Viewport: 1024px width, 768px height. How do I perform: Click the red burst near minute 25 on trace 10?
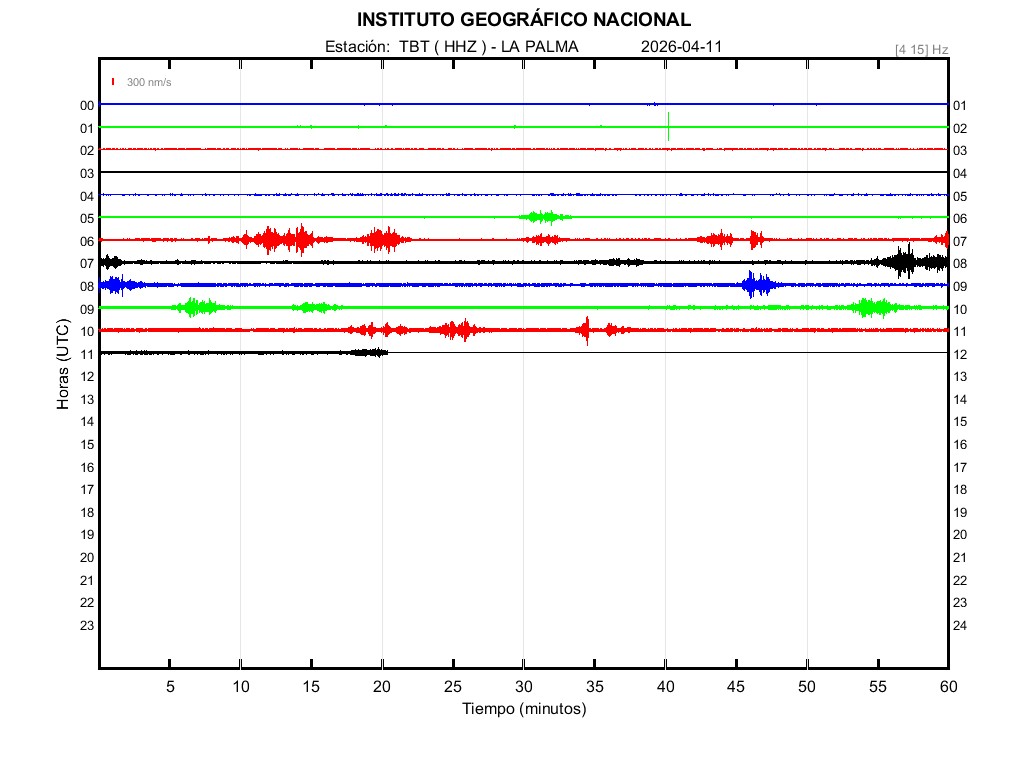(x=459, y=330)
